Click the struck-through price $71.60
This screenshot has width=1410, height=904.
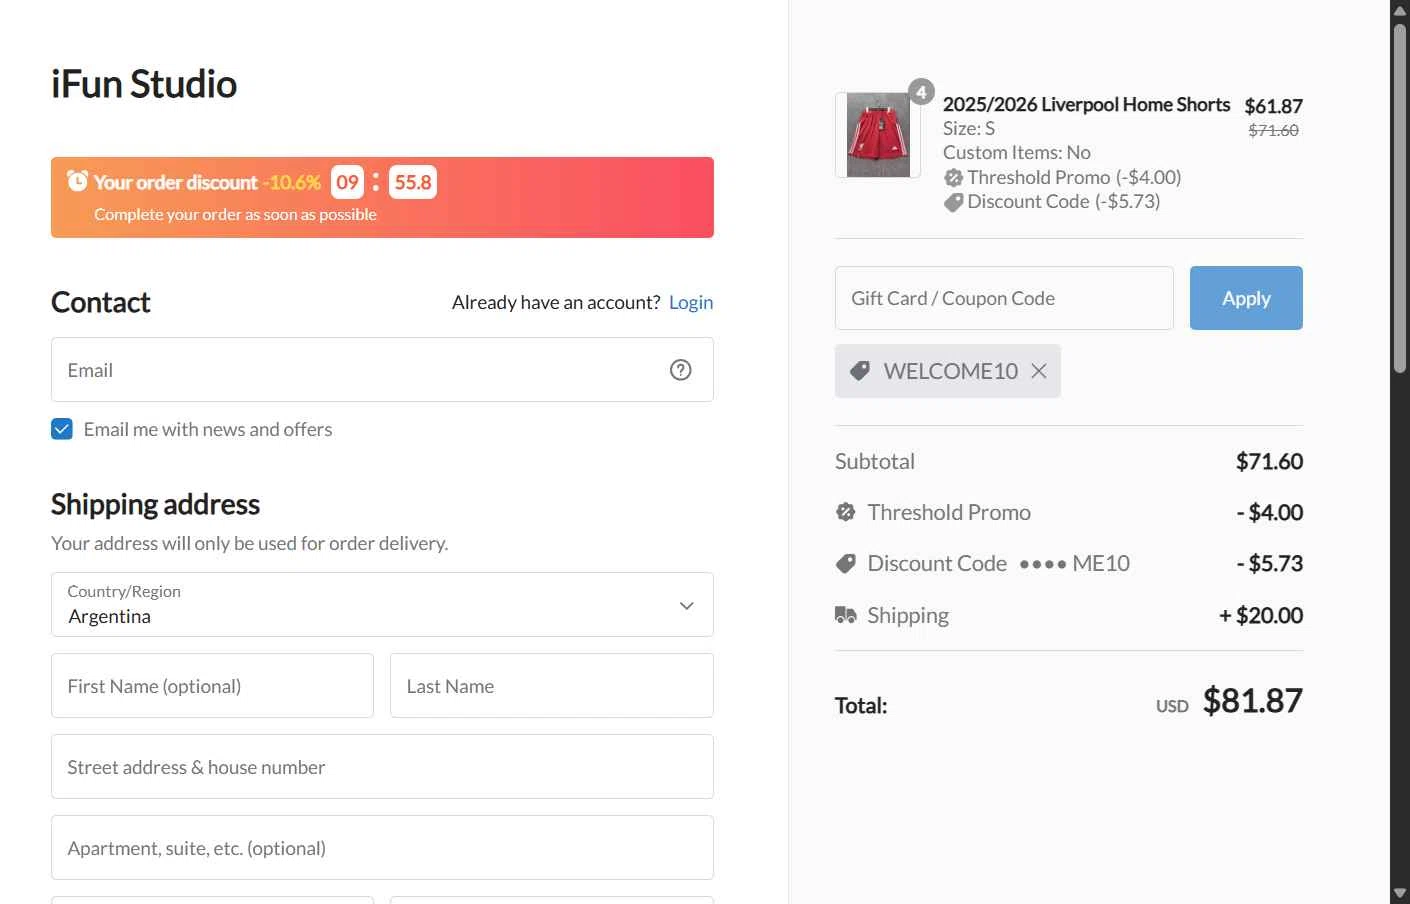tap(1273, 130)
